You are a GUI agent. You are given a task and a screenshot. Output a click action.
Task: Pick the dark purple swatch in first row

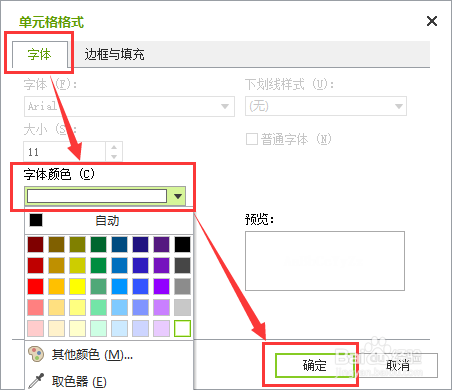pos(162,245)
